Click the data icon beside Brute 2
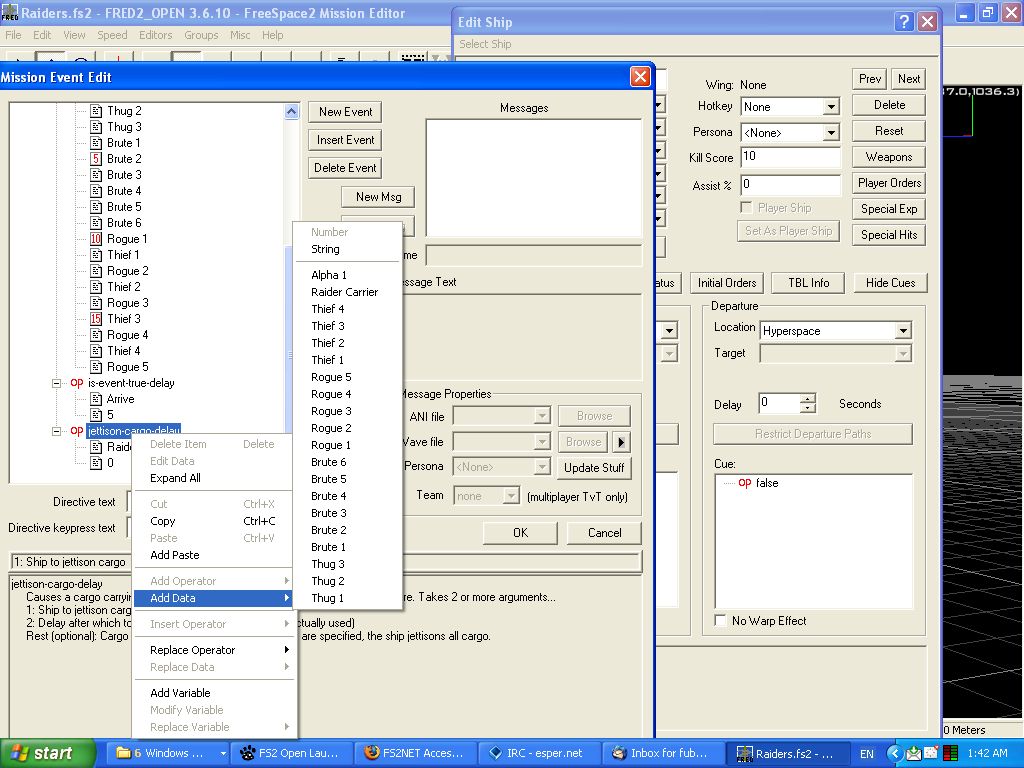The height and width of the screenshot is (768, 1024). click(x=96, y=159)
